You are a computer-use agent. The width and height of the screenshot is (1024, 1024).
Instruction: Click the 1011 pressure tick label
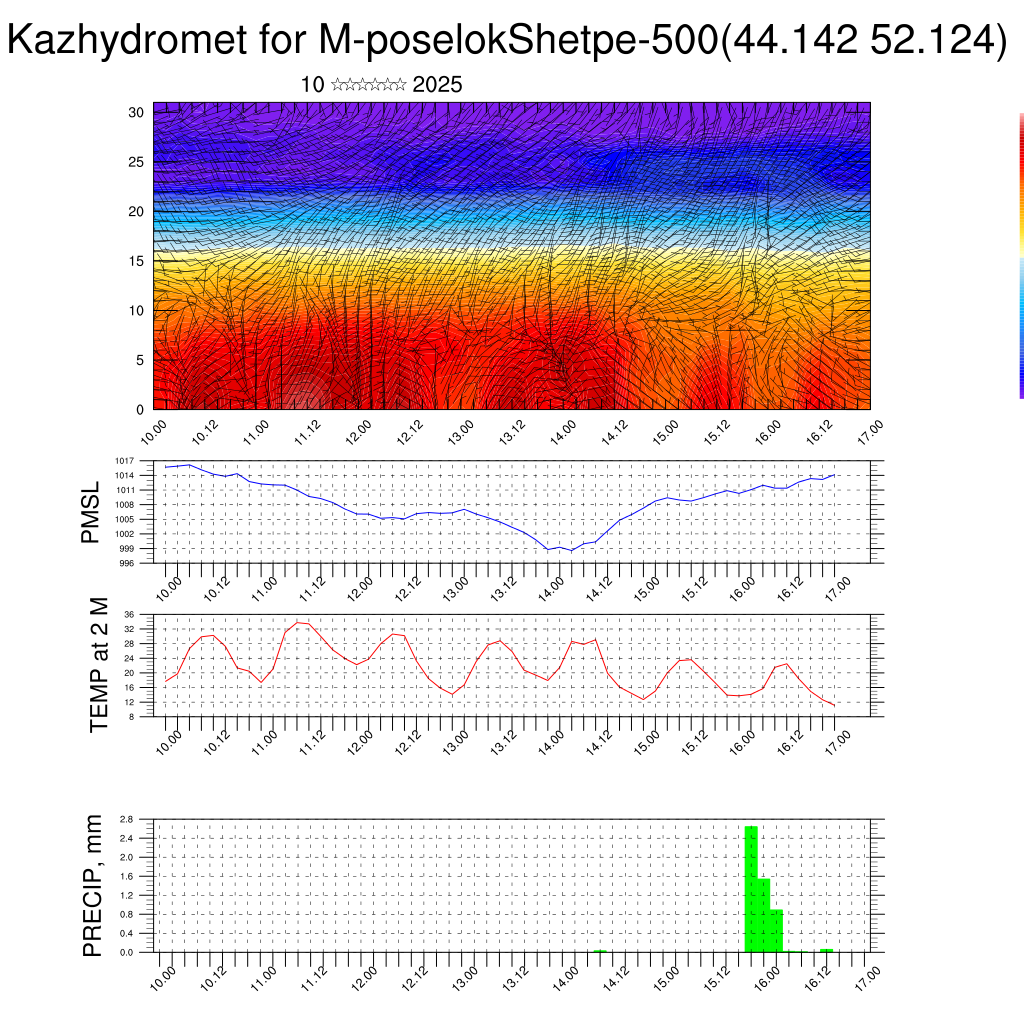tap(125, 490)
